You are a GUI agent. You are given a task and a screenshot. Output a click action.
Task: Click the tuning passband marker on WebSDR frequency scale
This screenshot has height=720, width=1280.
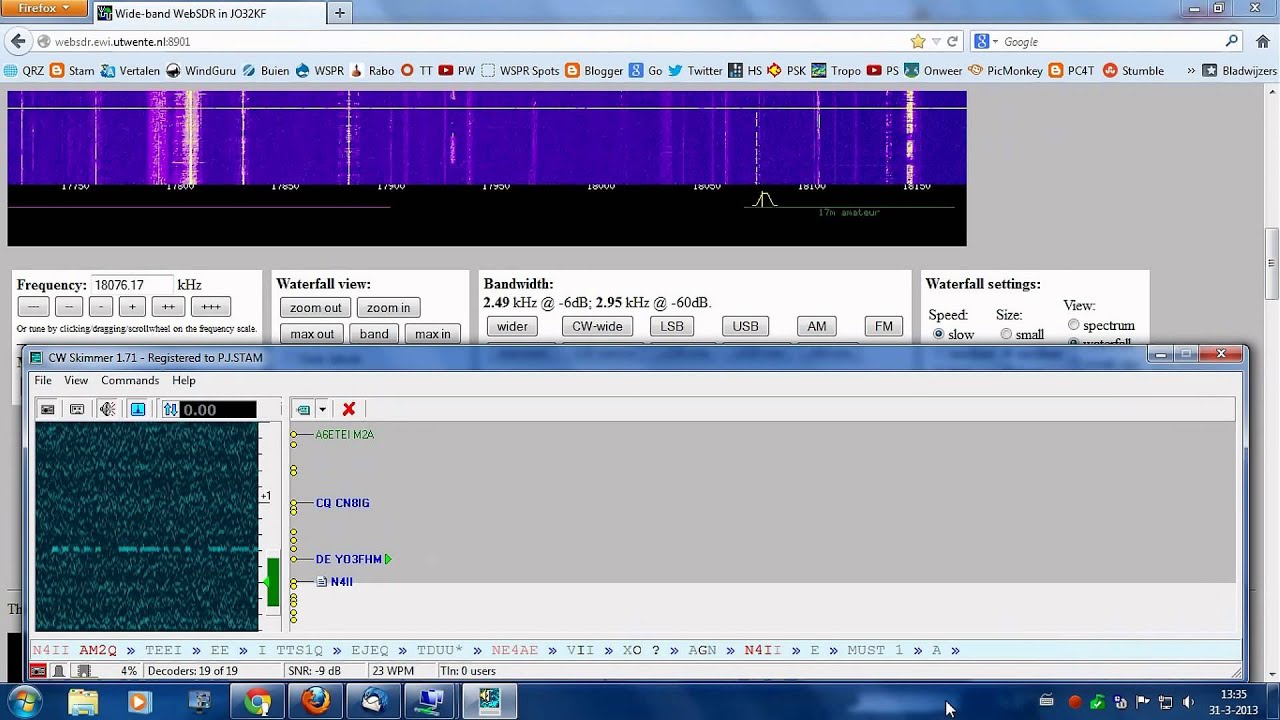pyautogui.click(x=764, y=200)
